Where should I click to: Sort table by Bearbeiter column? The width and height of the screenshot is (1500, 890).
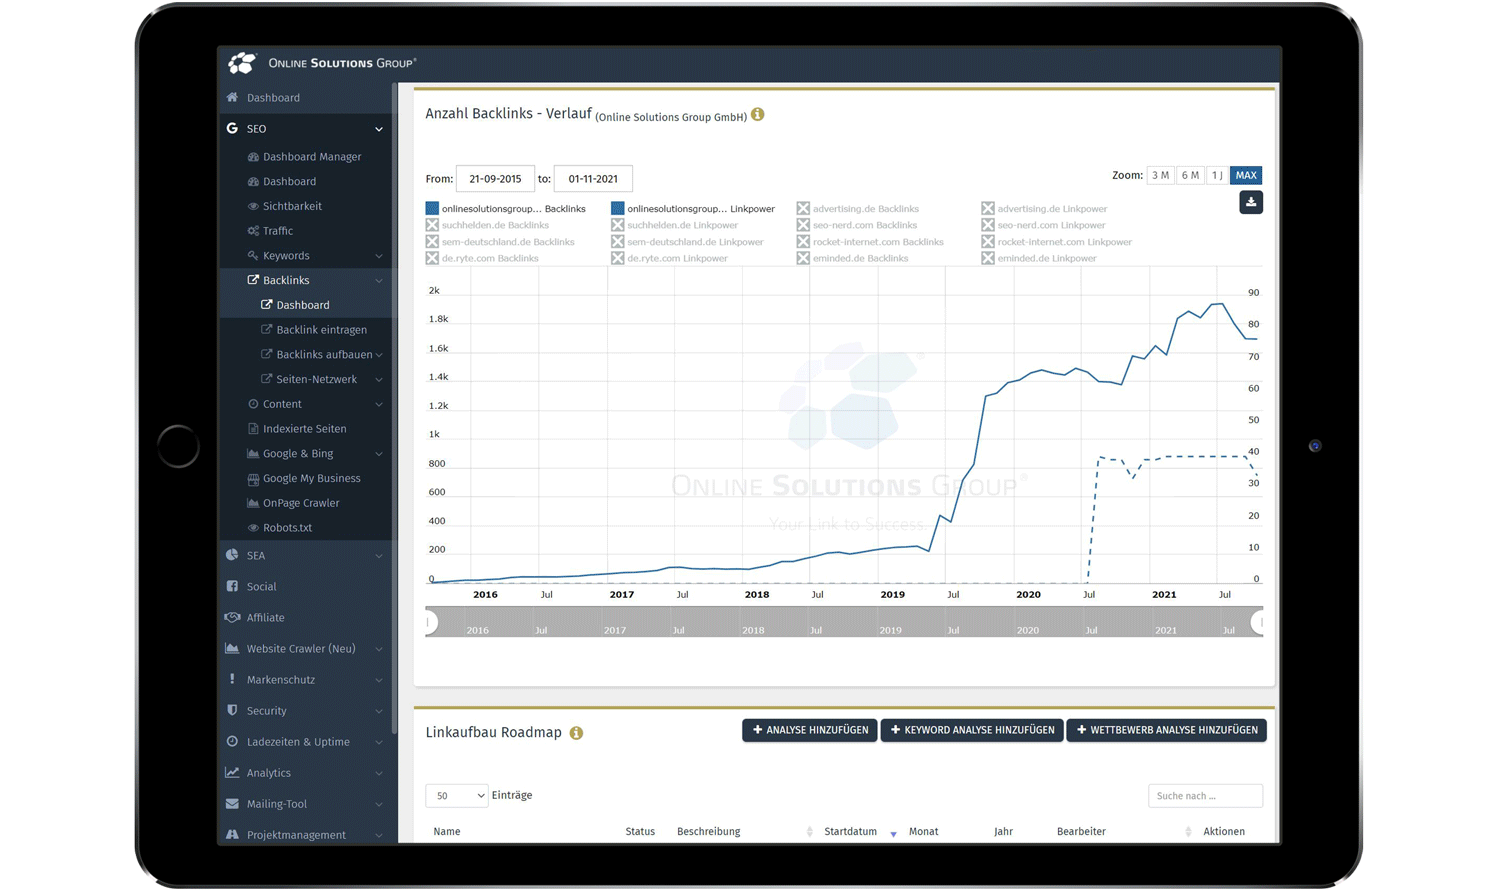(1081, 831)
